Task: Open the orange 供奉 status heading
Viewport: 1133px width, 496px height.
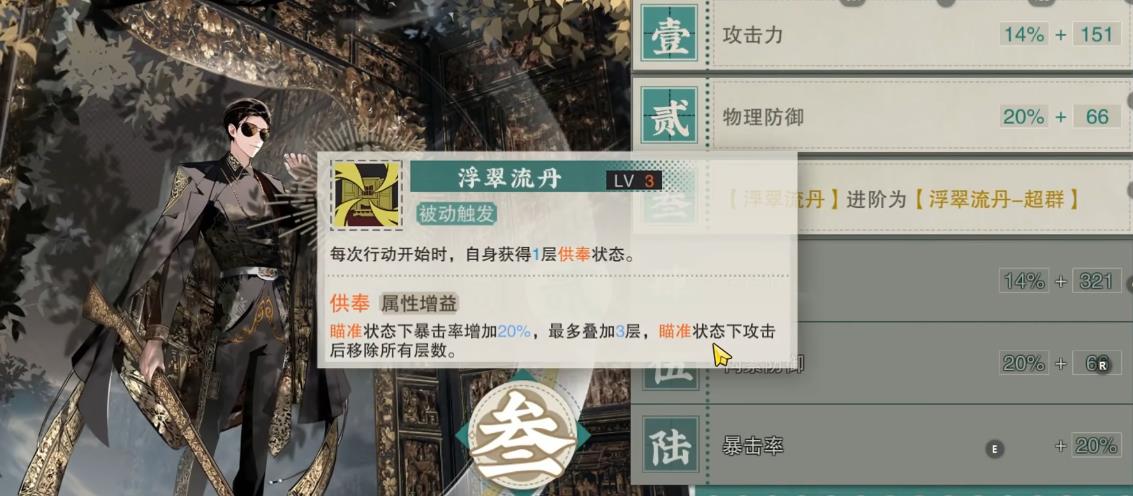Action: [x=350, y=303]
